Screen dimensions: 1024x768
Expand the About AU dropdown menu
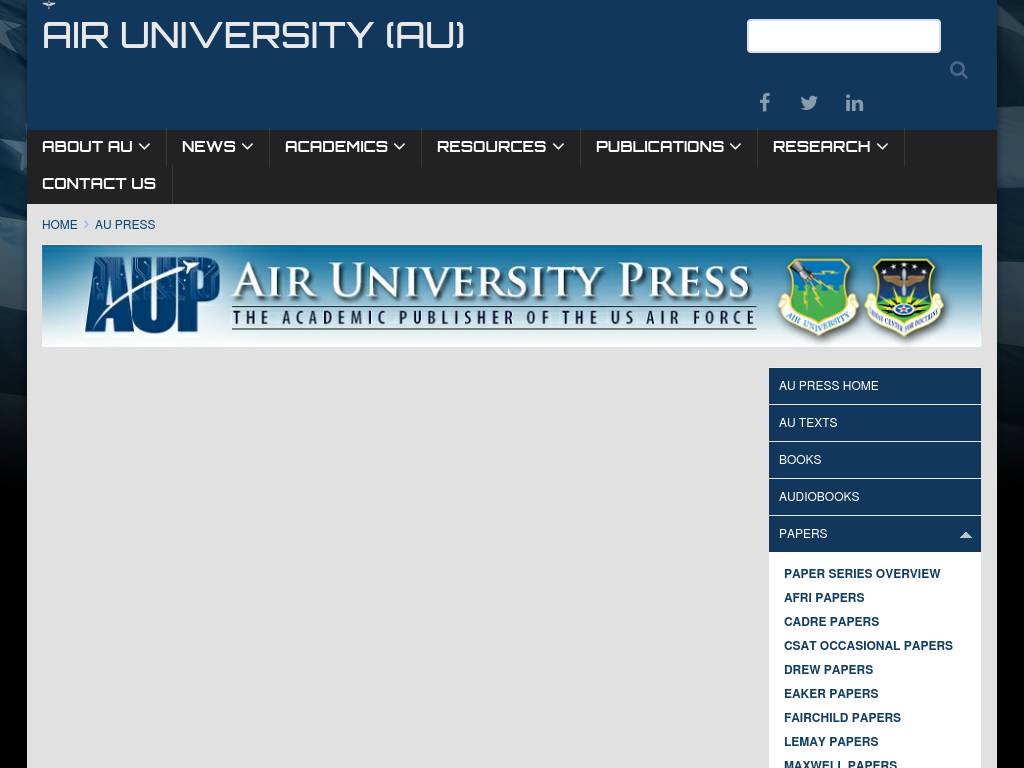coord(96,147)
